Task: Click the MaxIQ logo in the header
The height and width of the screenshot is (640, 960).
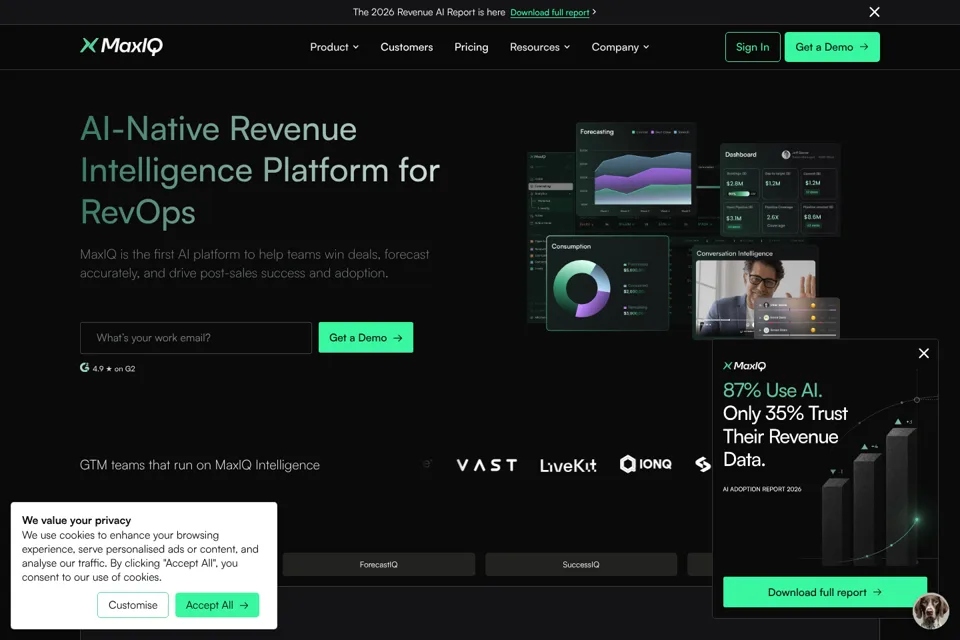Action: click(121, 46)
